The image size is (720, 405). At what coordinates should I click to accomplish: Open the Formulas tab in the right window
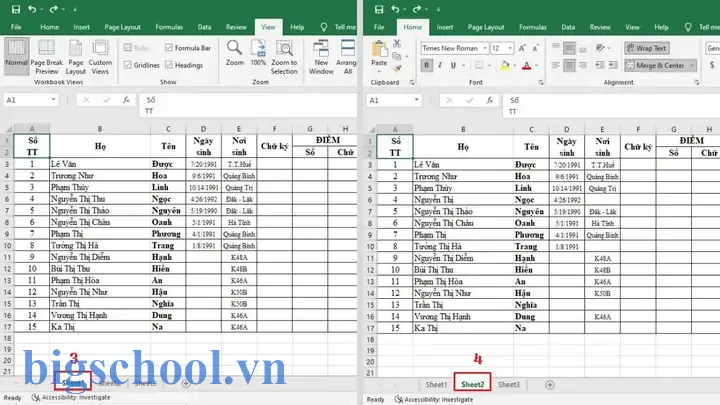(533, 27)
